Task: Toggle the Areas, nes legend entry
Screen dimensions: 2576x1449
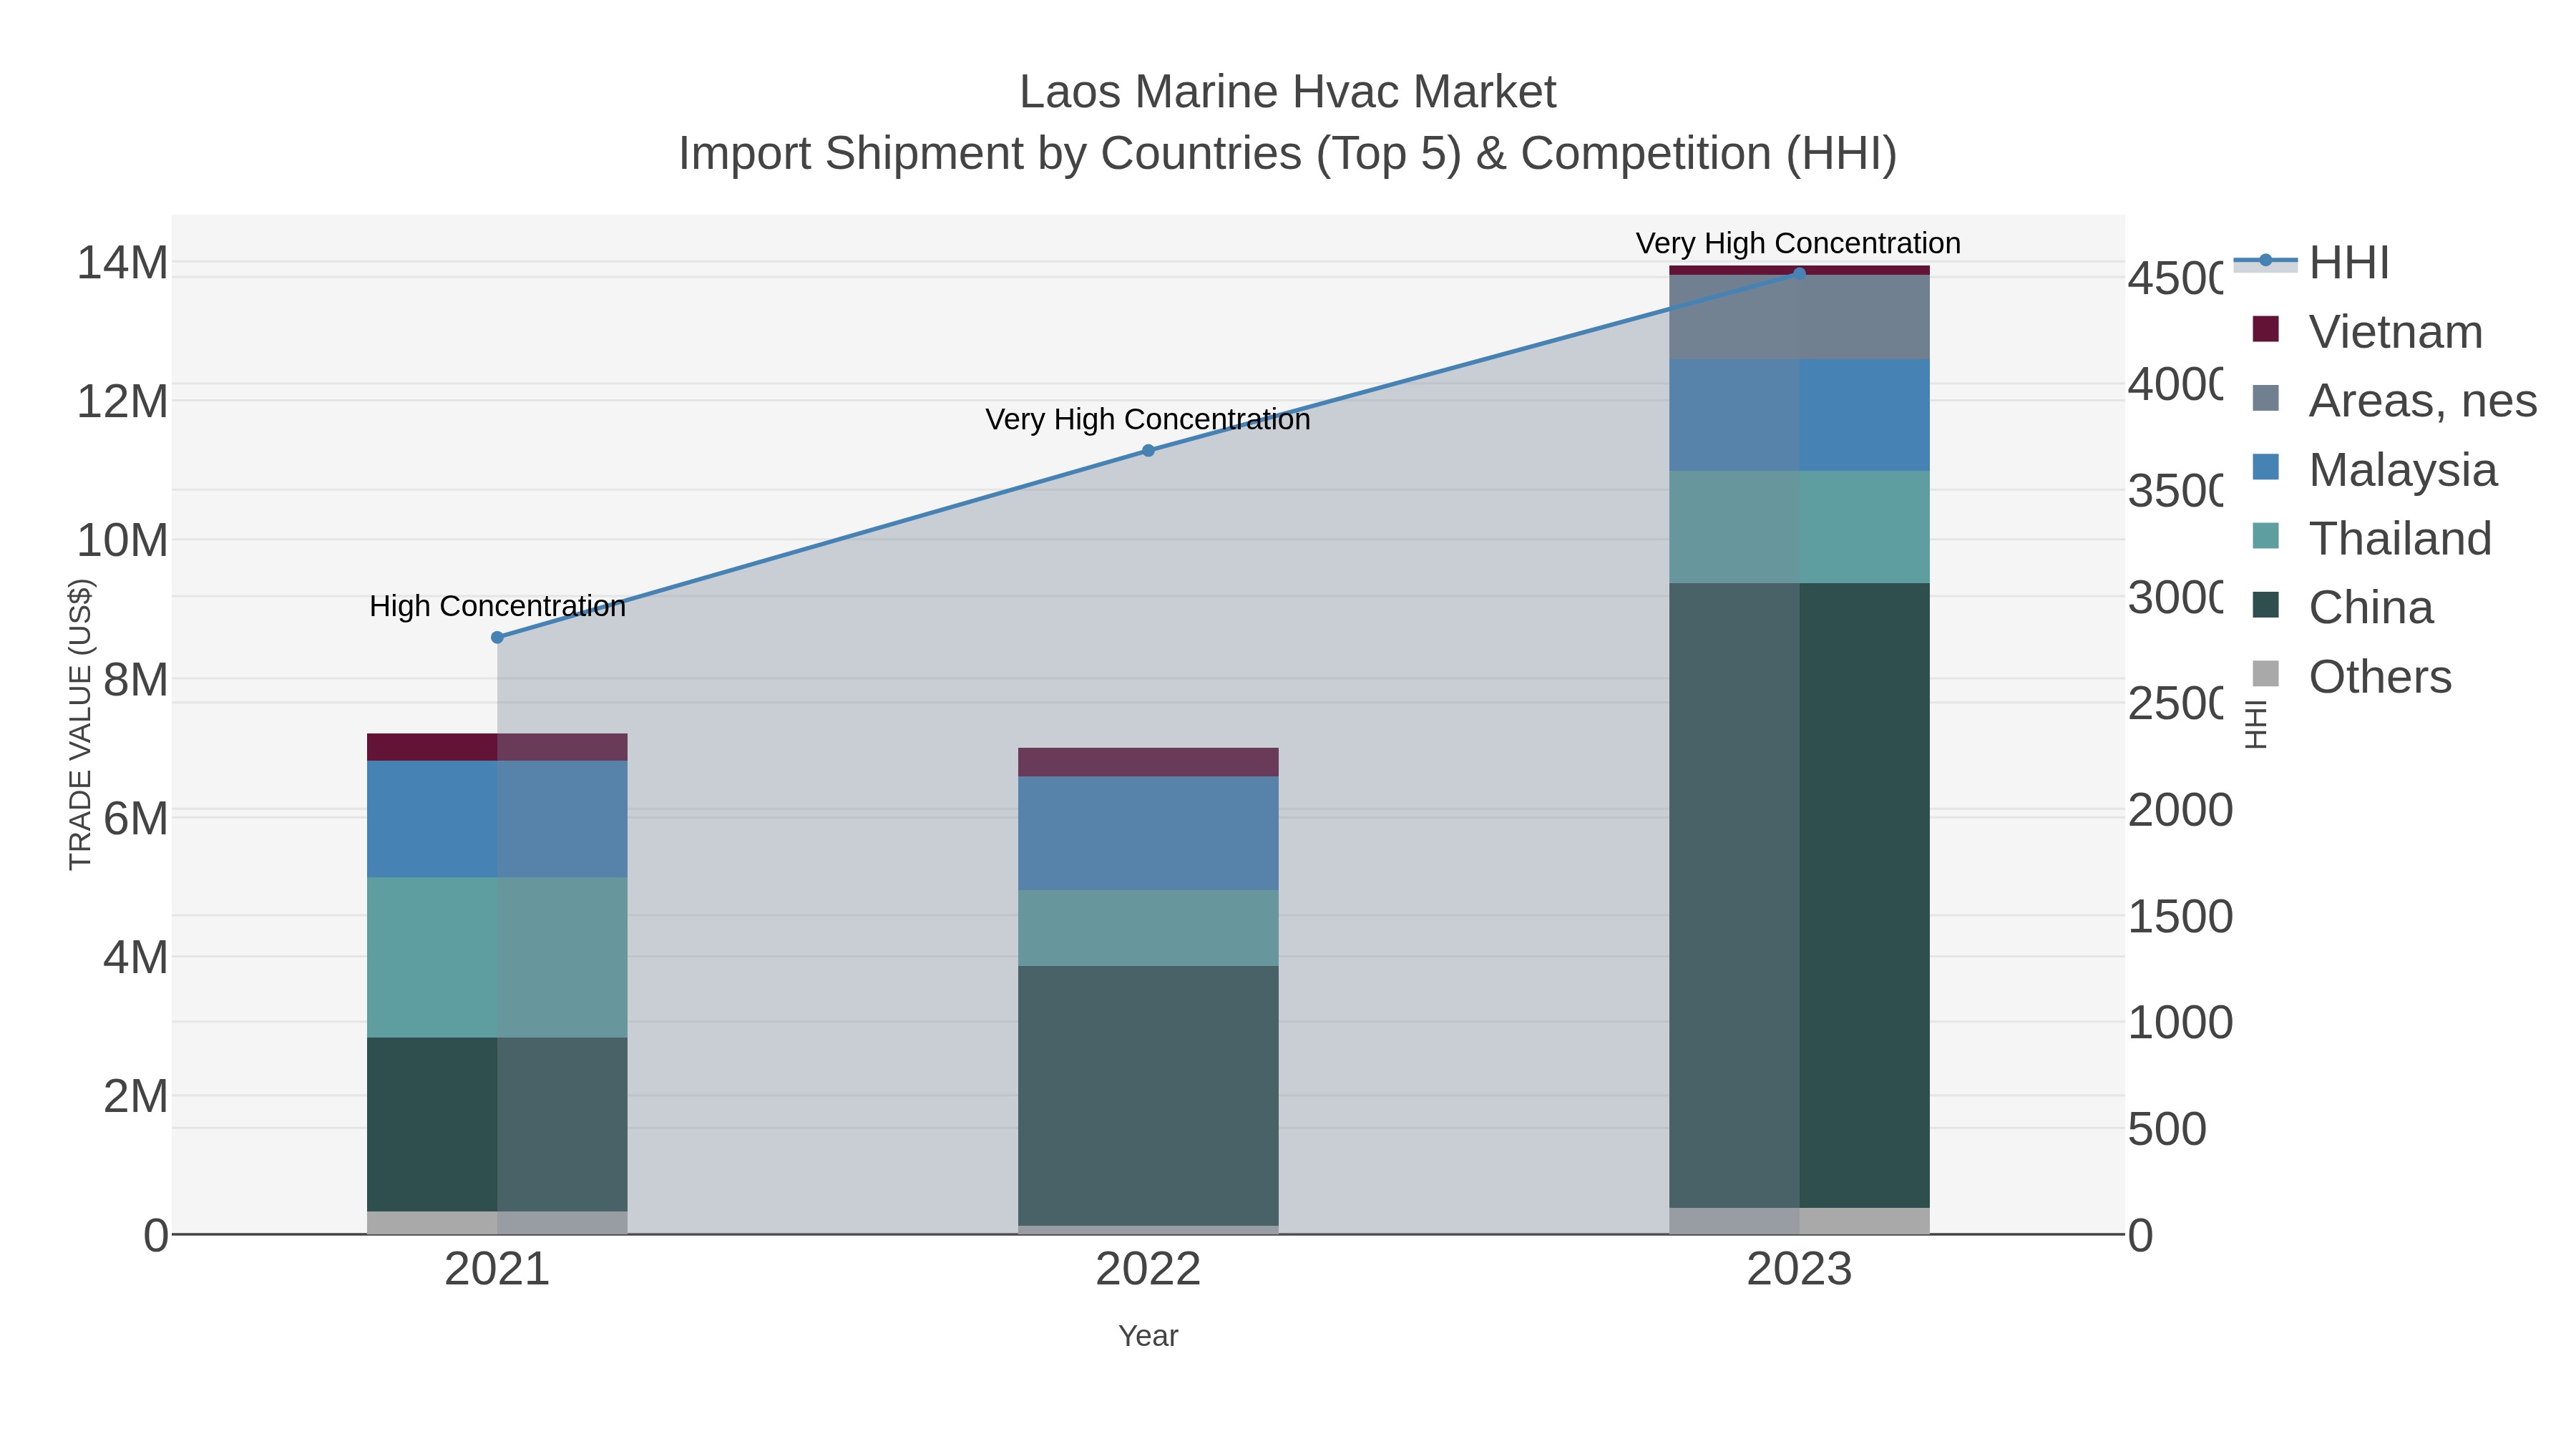Action: 2394,400
